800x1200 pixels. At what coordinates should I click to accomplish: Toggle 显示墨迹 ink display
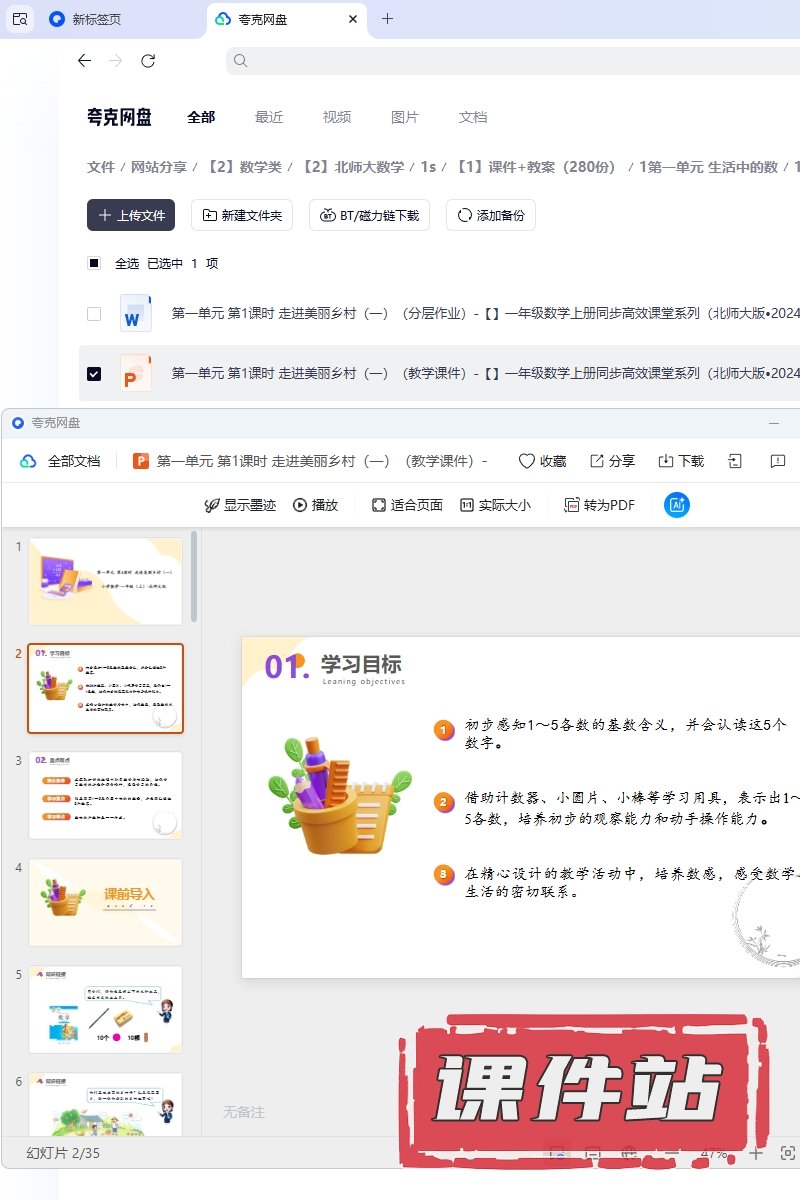[240, 505]
